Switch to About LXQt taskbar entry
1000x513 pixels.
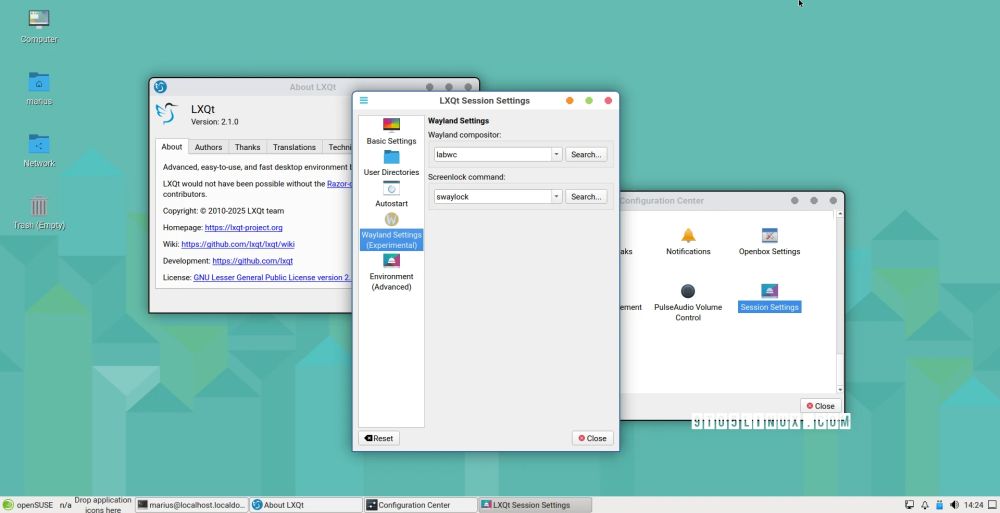305,505
